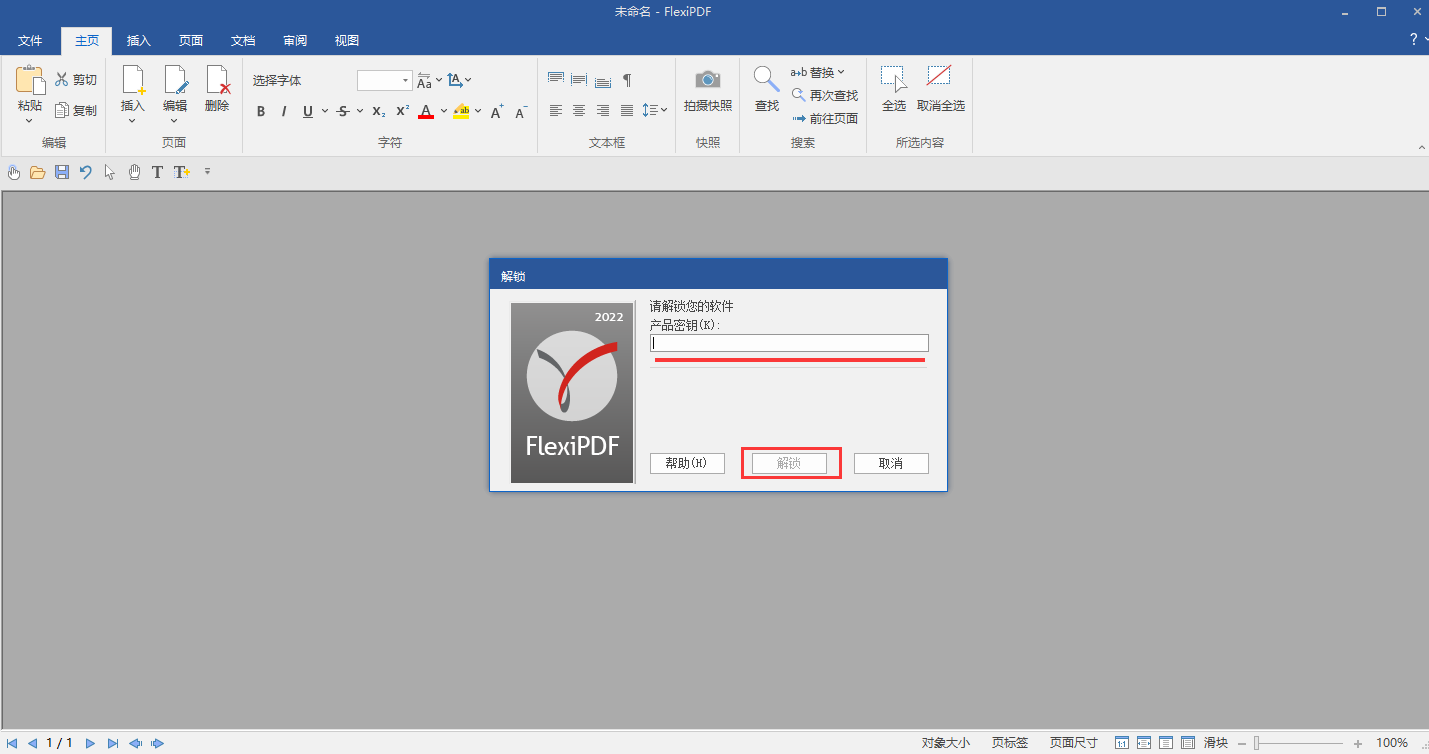This screenshot has width=1429, height=754.
Task: Open the font size combo box
Action: 385,80
